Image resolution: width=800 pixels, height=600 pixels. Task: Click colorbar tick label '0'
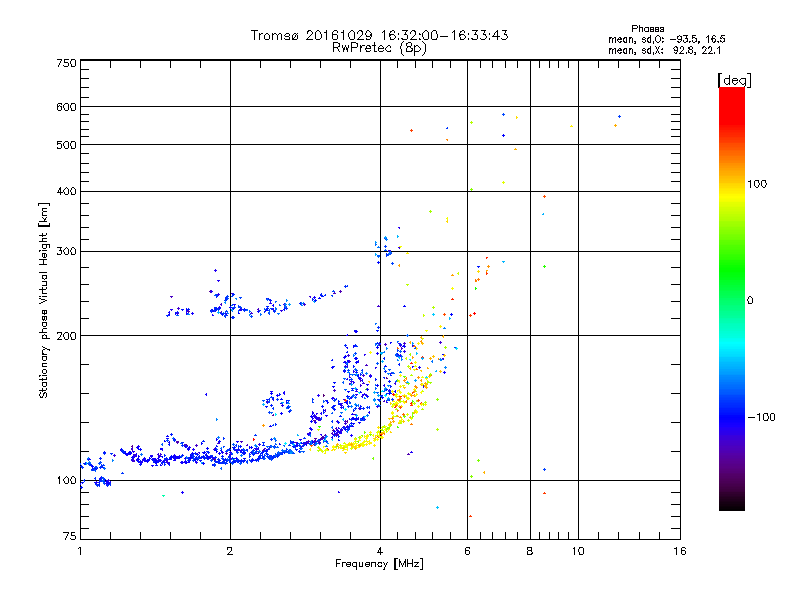[750, 300]
